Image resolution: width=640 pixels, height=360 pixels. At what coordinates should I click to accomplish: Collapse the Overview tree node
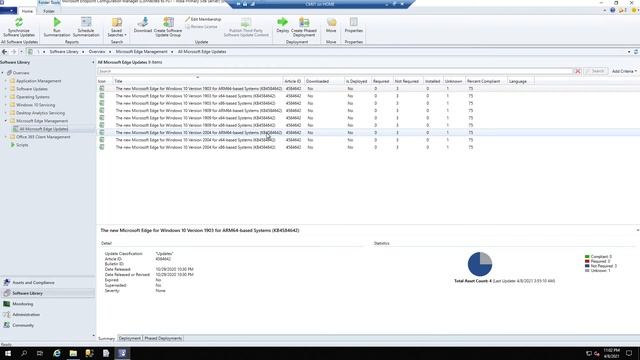[2, 73]
